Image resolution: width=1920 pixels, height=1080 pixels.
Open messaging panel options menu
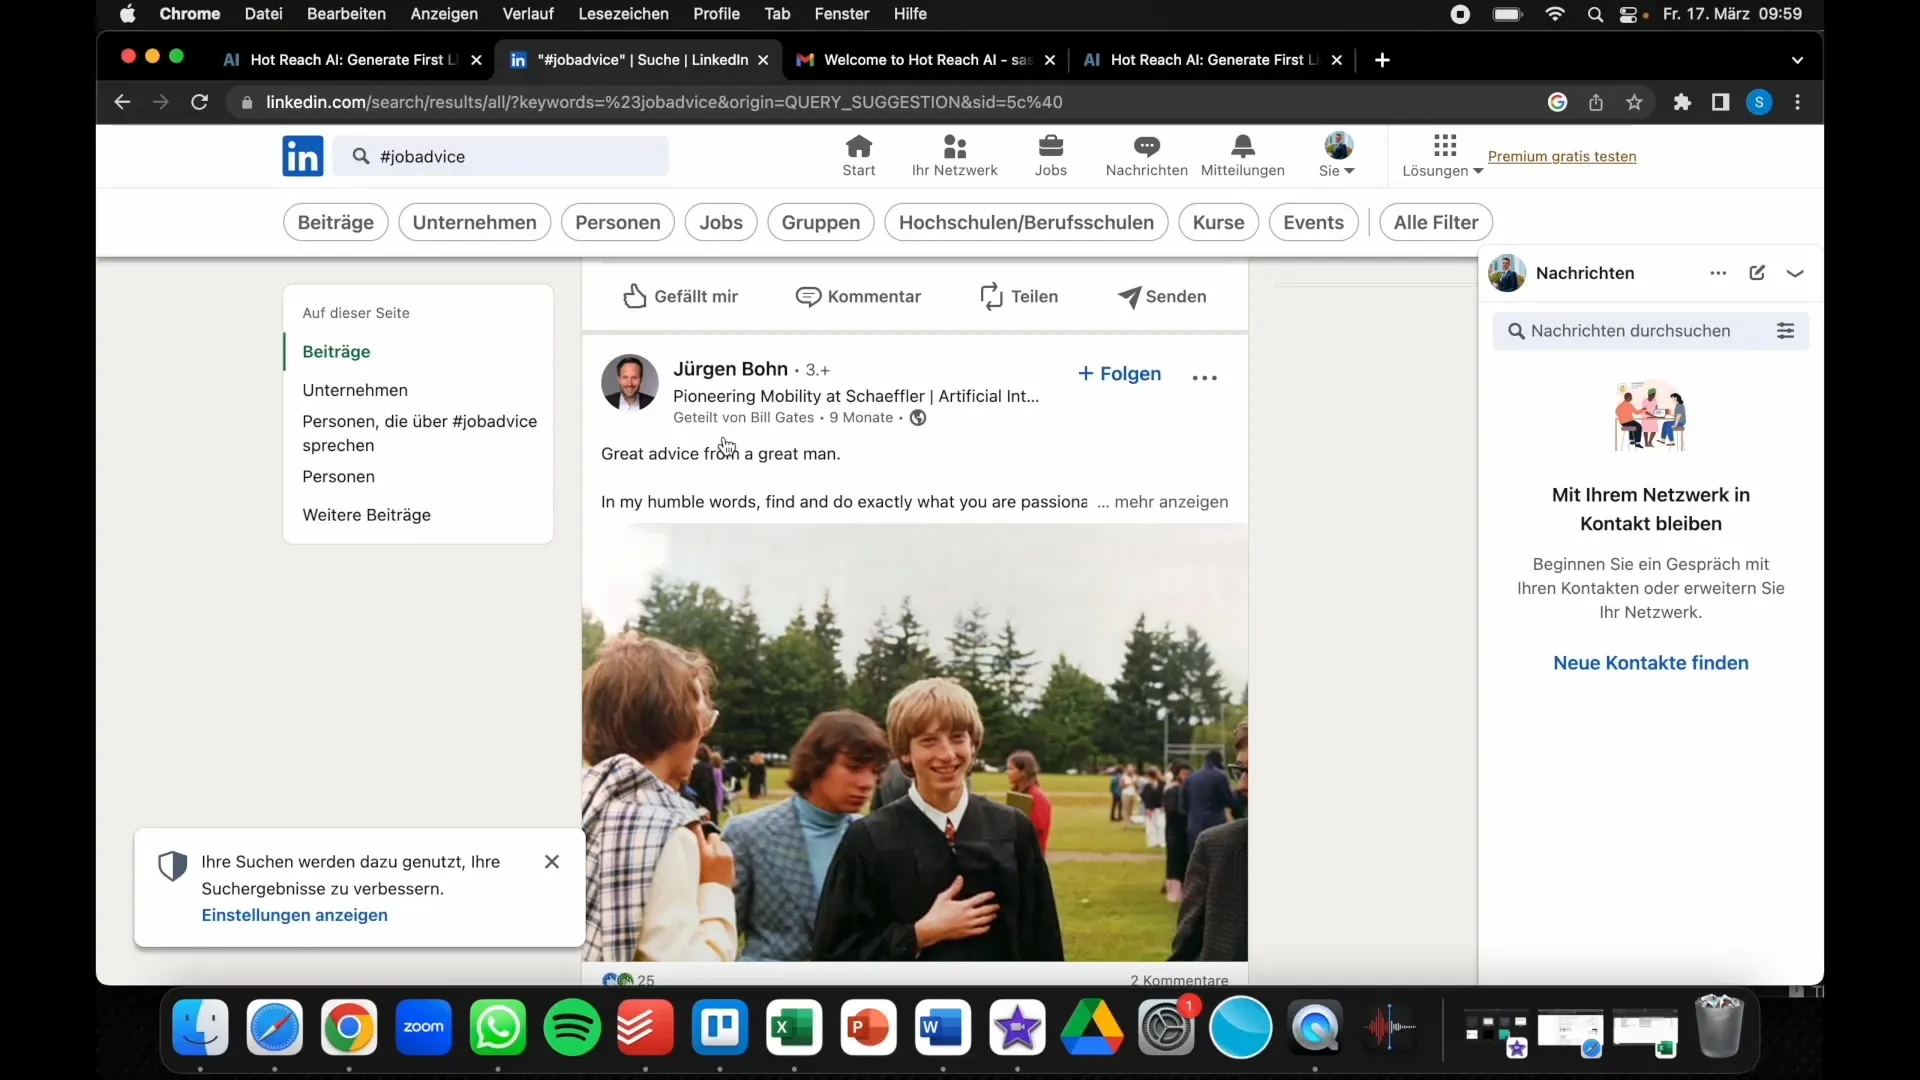[x=1718, y=273]
